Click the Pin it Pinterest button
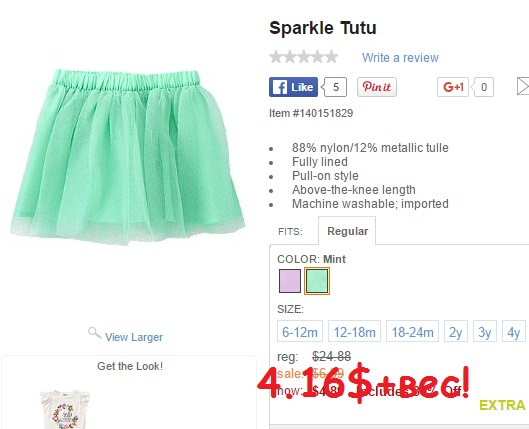Viewport: 529px width, 429px height. click(x=377, y=87)
